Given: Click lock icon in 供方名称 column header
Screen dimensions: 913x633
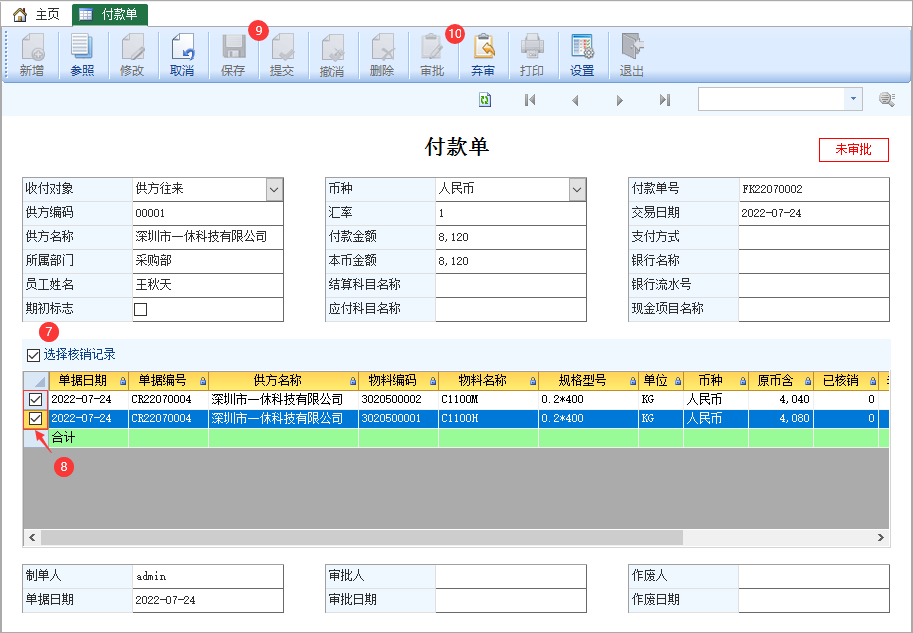Looking at the screenshot, I should pyautogui.click(x=353, y=381).
